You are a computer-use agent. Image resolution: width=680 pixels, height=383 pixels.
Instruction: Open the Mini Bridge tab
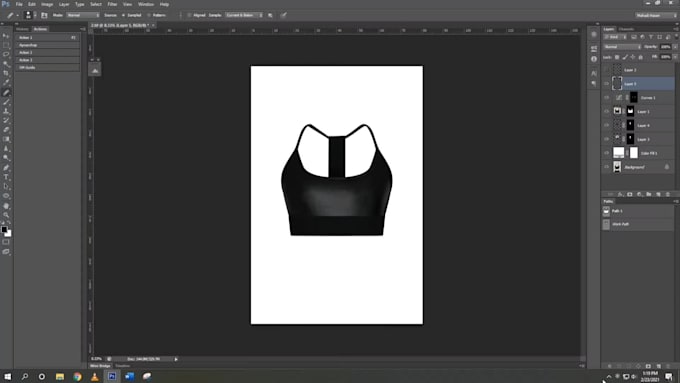coord(100,366)
